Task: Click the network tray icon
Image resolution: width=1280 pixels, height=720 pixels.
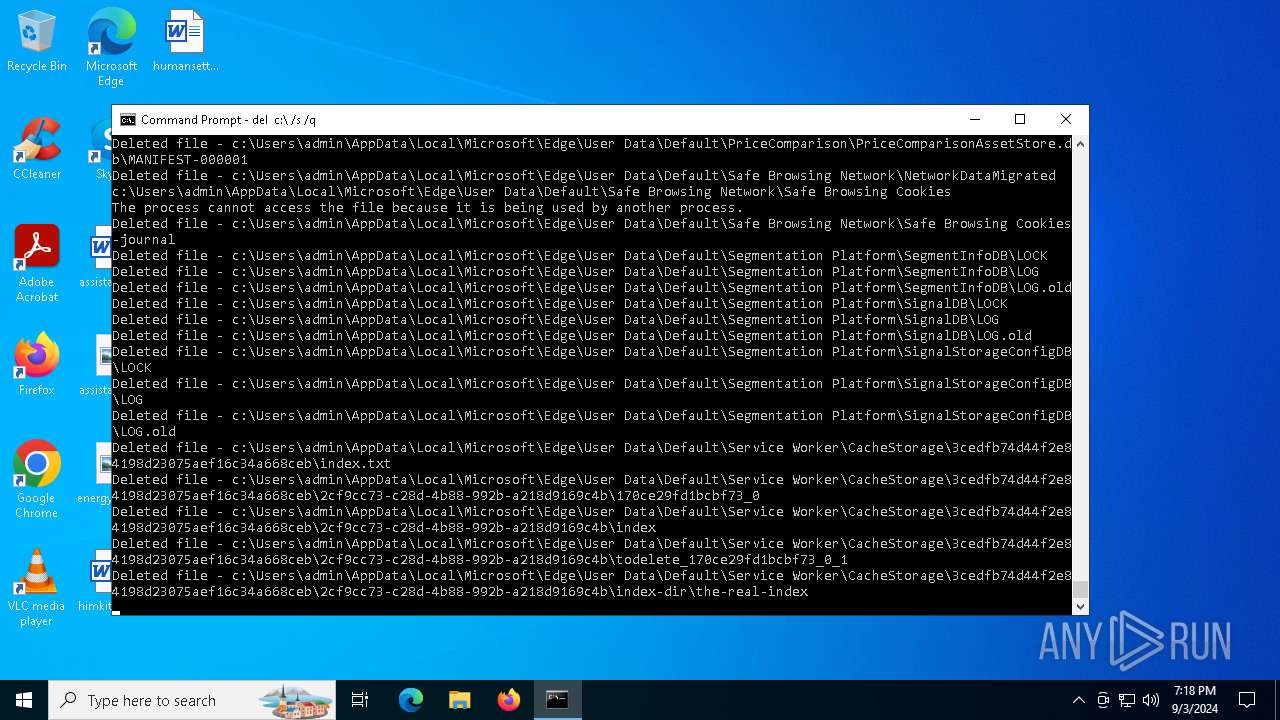Action: pyautogui.click(x=1127, y=700)
